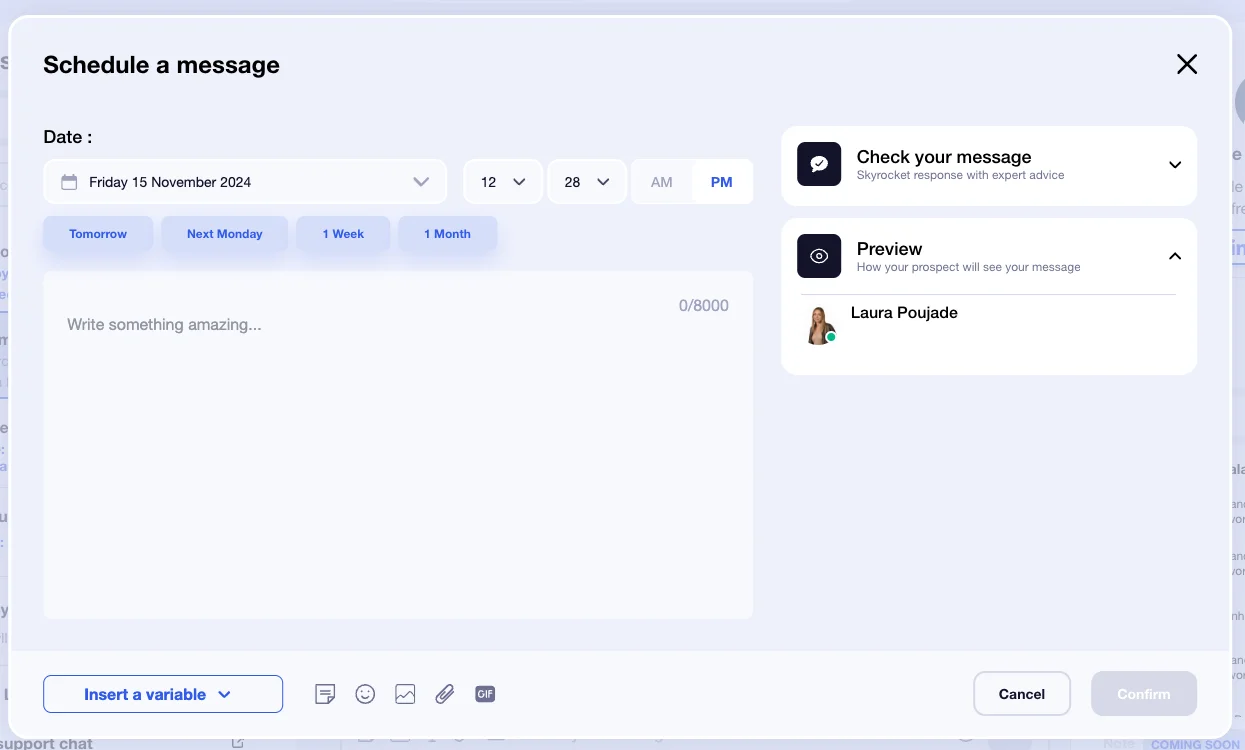1245x750 pixels.
Task: Open the emoji picker
Action: (365, 694)
